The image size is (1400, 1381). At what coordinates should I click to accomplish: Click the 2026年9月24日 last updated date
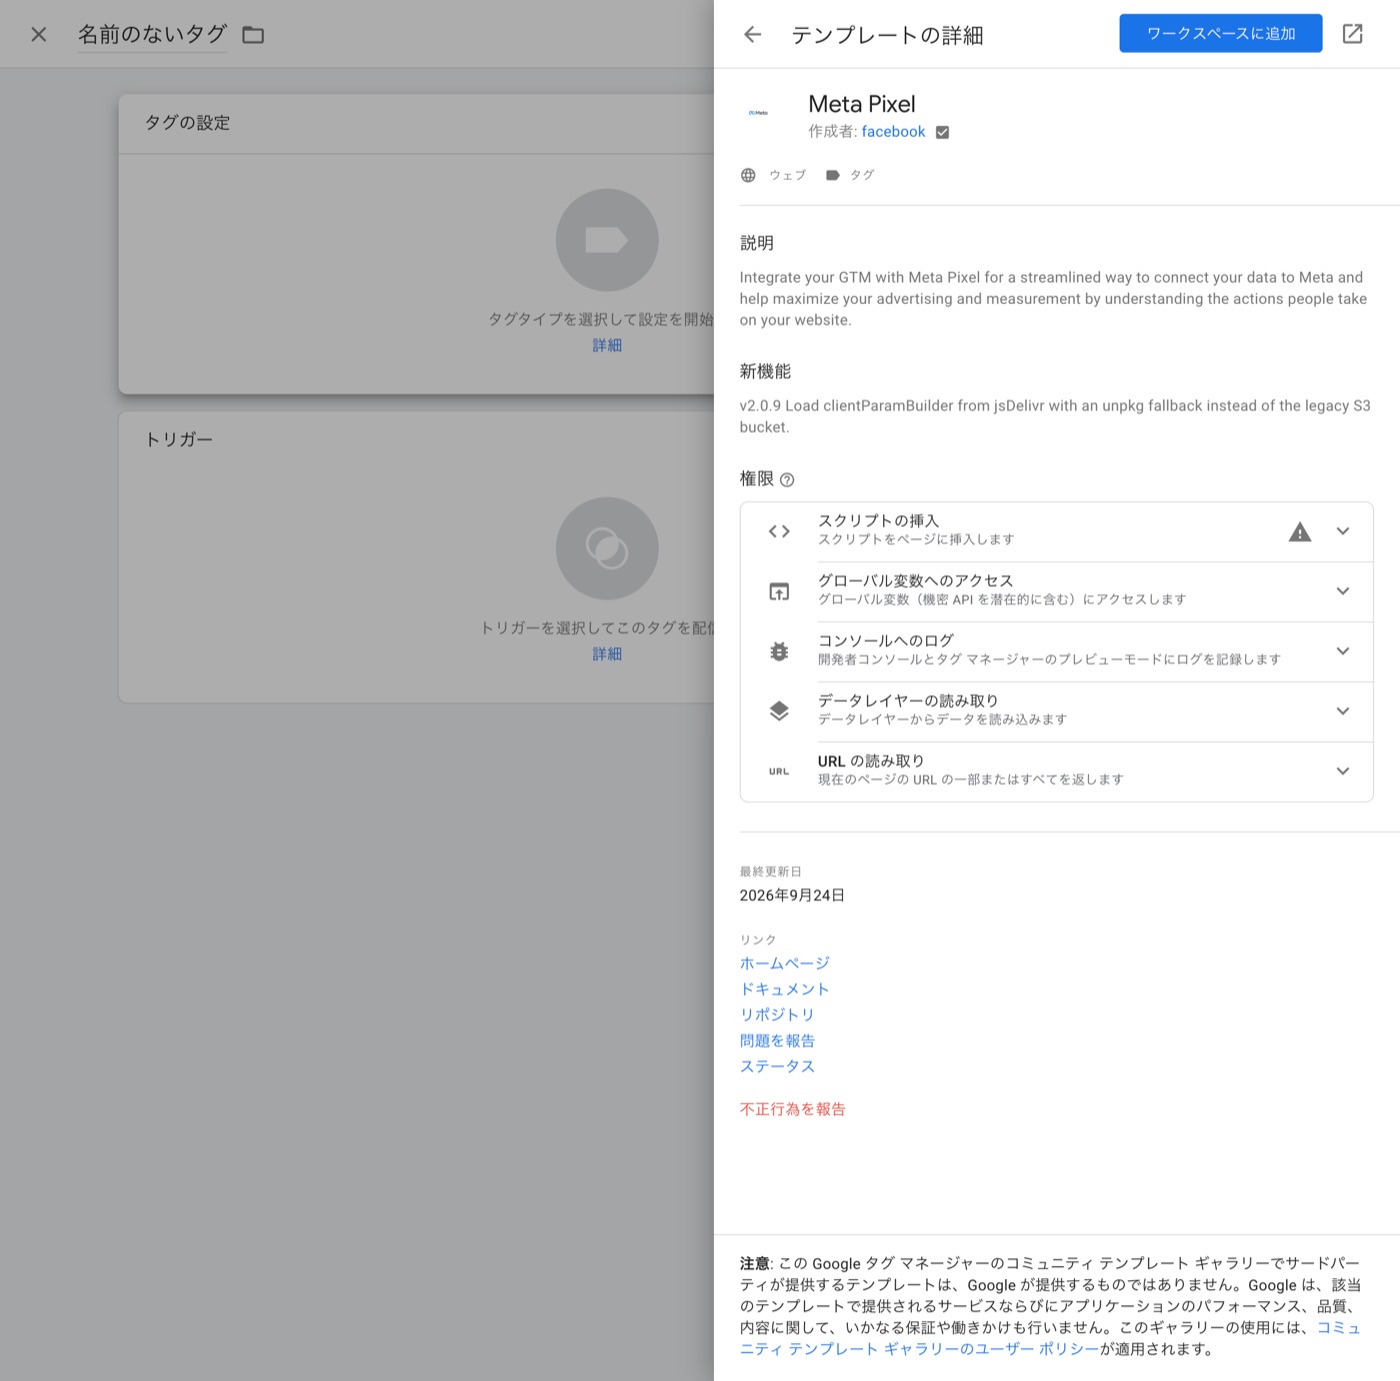pos(792,895)
